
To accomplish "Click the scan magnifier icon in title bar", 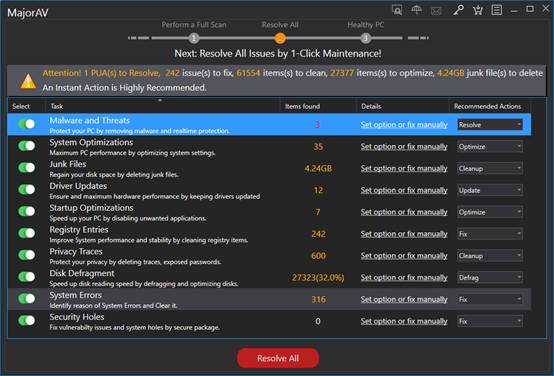I will 397,10.
